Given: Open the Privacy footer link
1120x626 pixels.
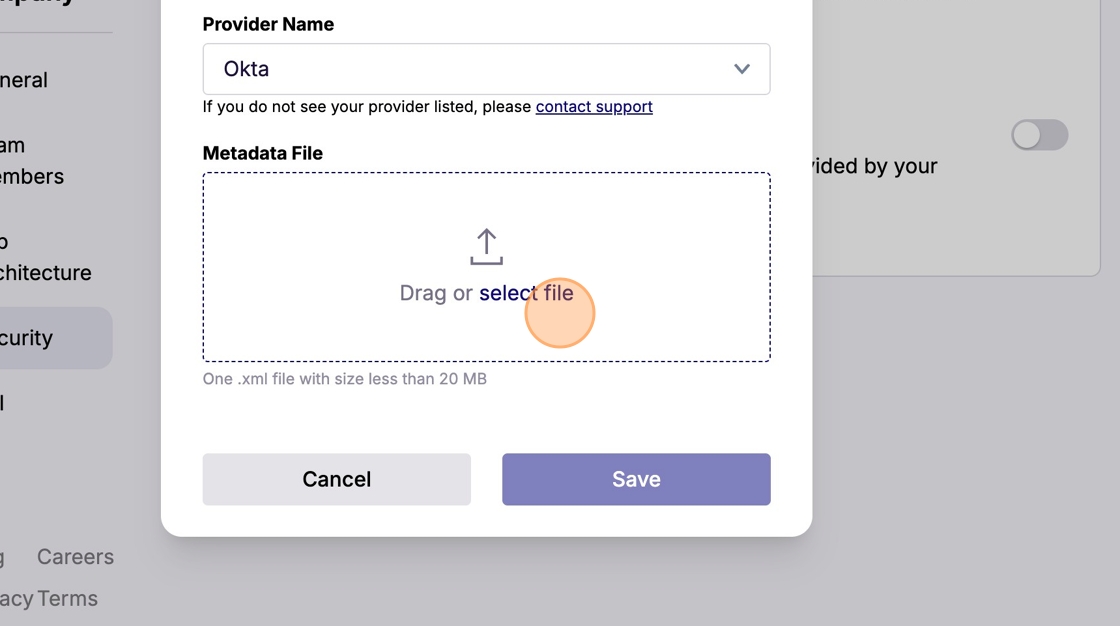Looking at the screenshot, I should [16, 599].
